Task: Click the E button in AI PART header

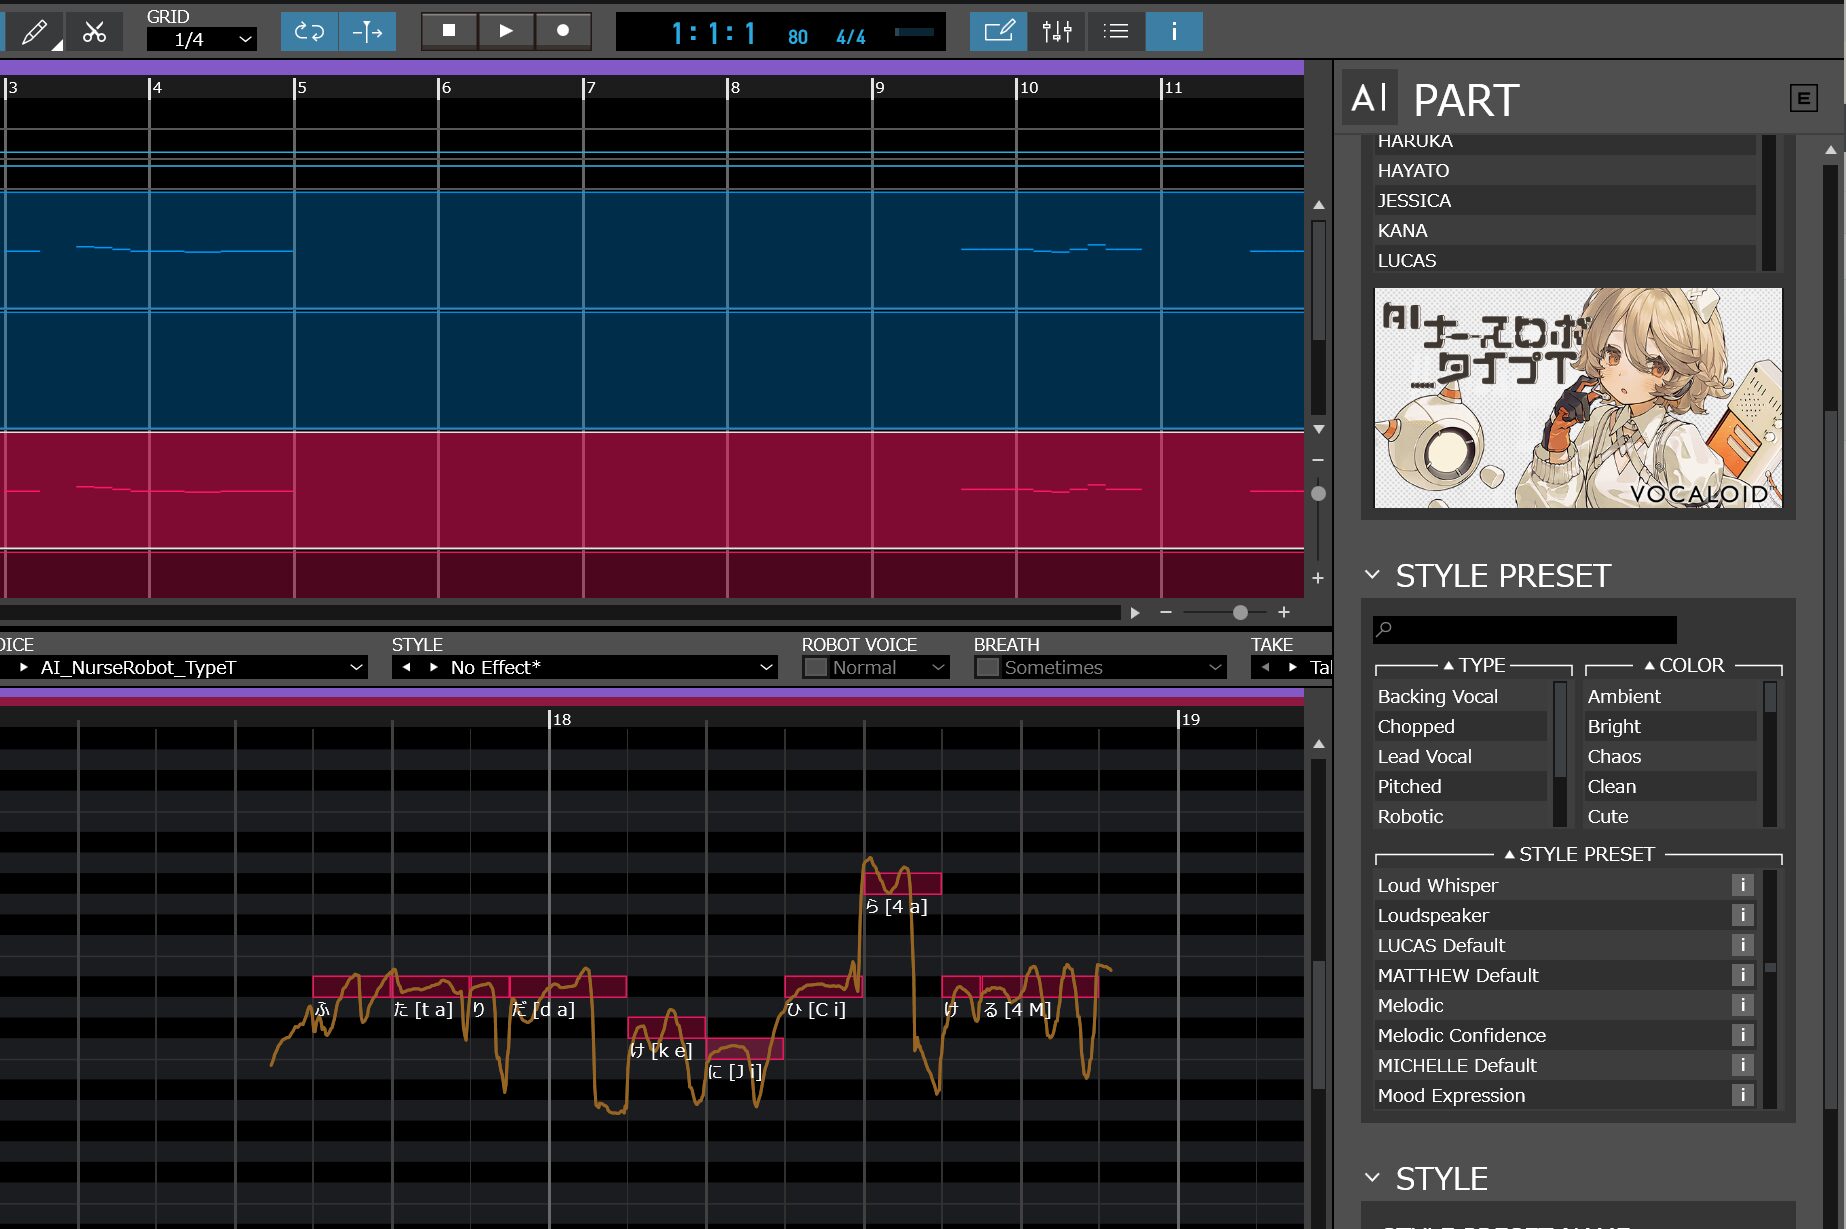Action: tap(1803, 98)
